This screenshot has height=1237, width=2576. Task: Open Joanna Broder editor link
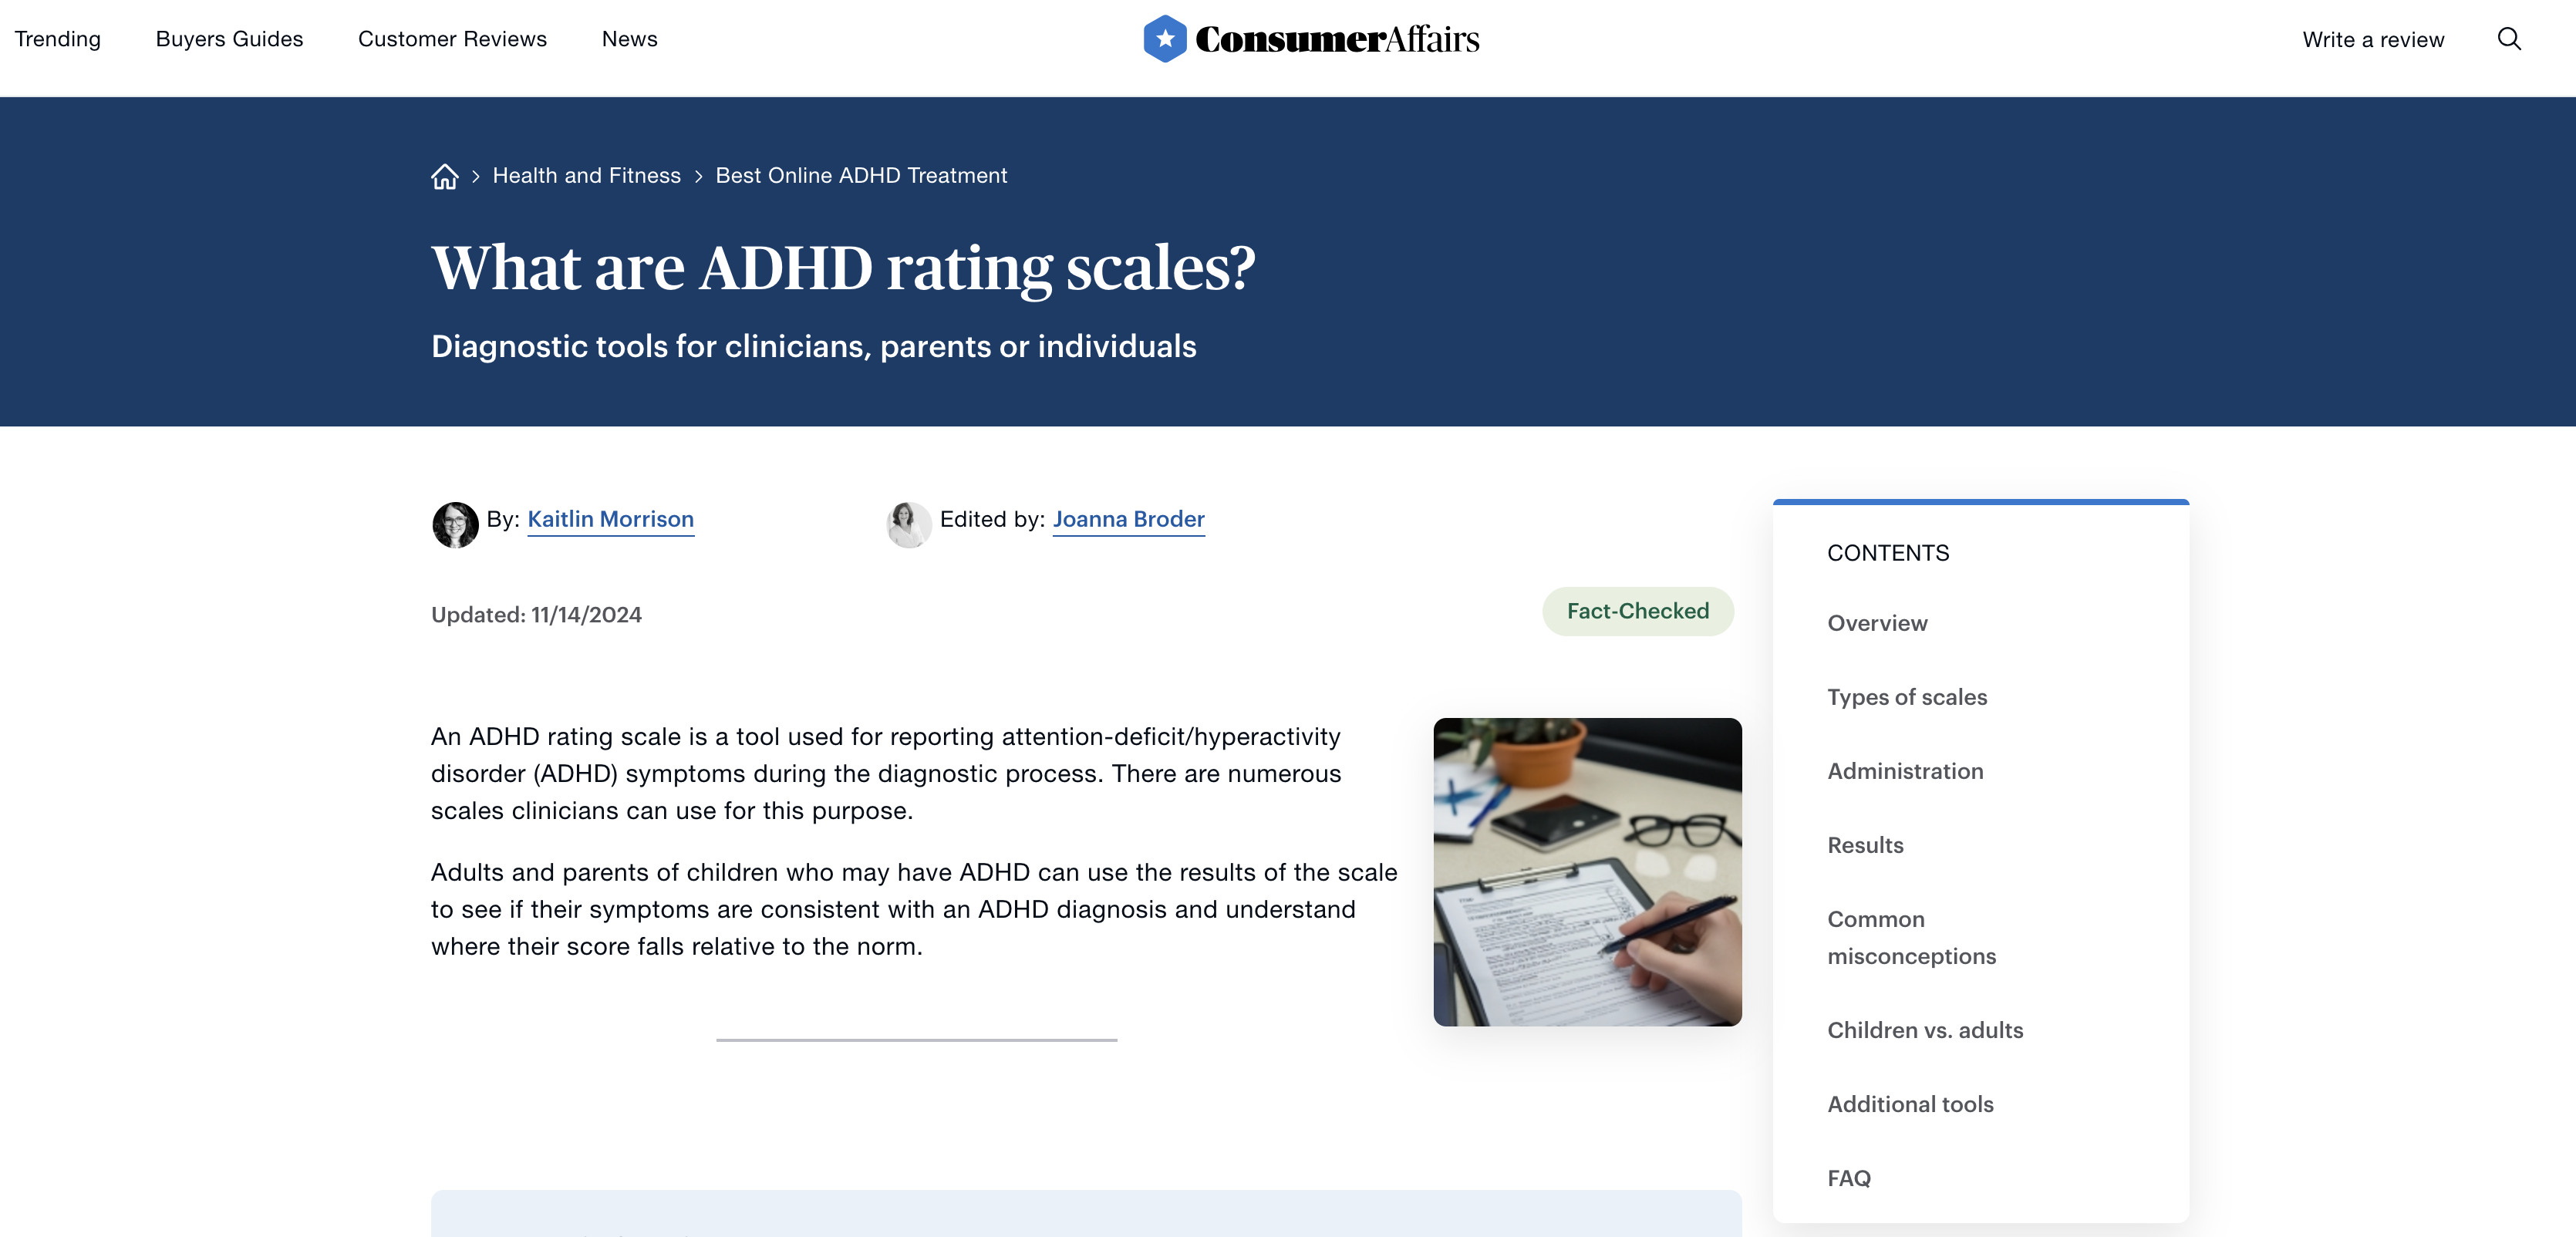[1128, 520]
